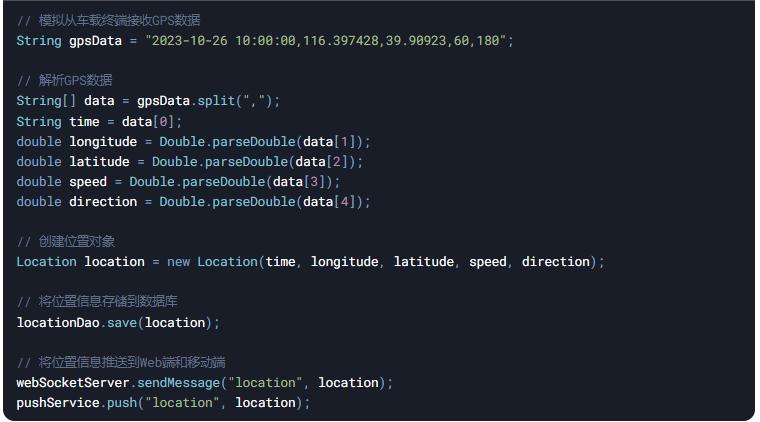760x422 pixels.
Task: Click the pushService object name
Action: click(x=58, y=402)
